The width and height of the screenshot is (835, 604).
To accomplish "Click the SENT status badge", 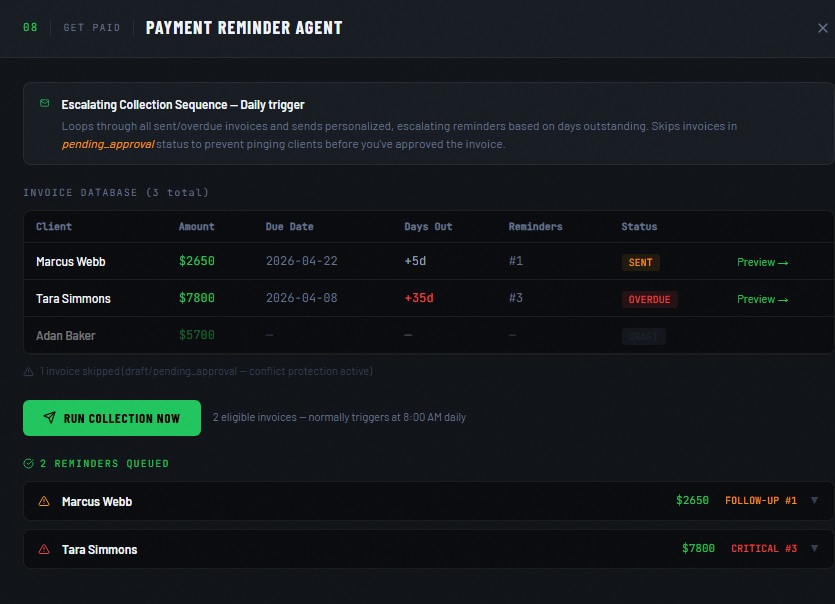I will click(x=640, y=262).
